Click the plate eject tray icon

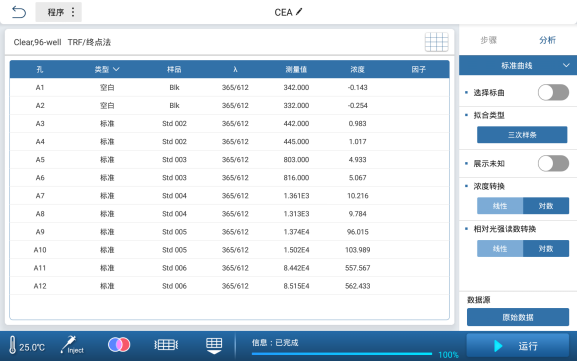pyautogui.click(x=214, y=346)
